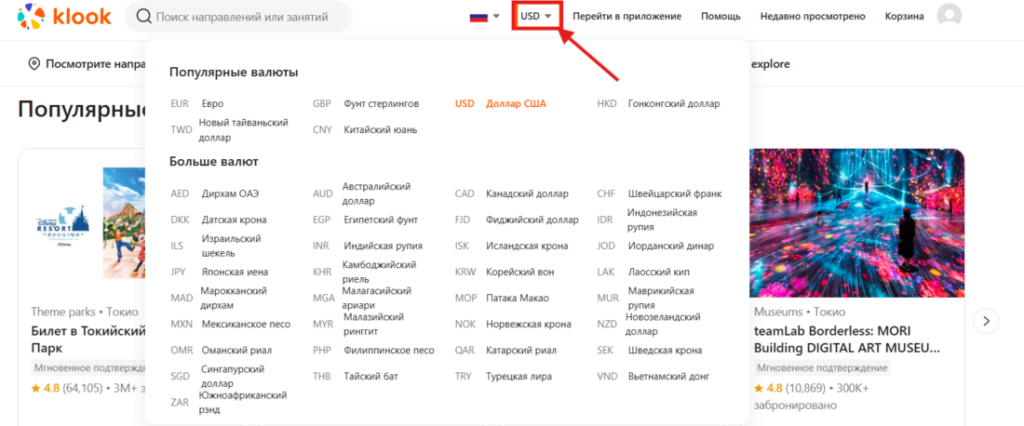Open the user profile avatar
The width and height of the screenshot is (1024, 426).
(x=949, y=16)
